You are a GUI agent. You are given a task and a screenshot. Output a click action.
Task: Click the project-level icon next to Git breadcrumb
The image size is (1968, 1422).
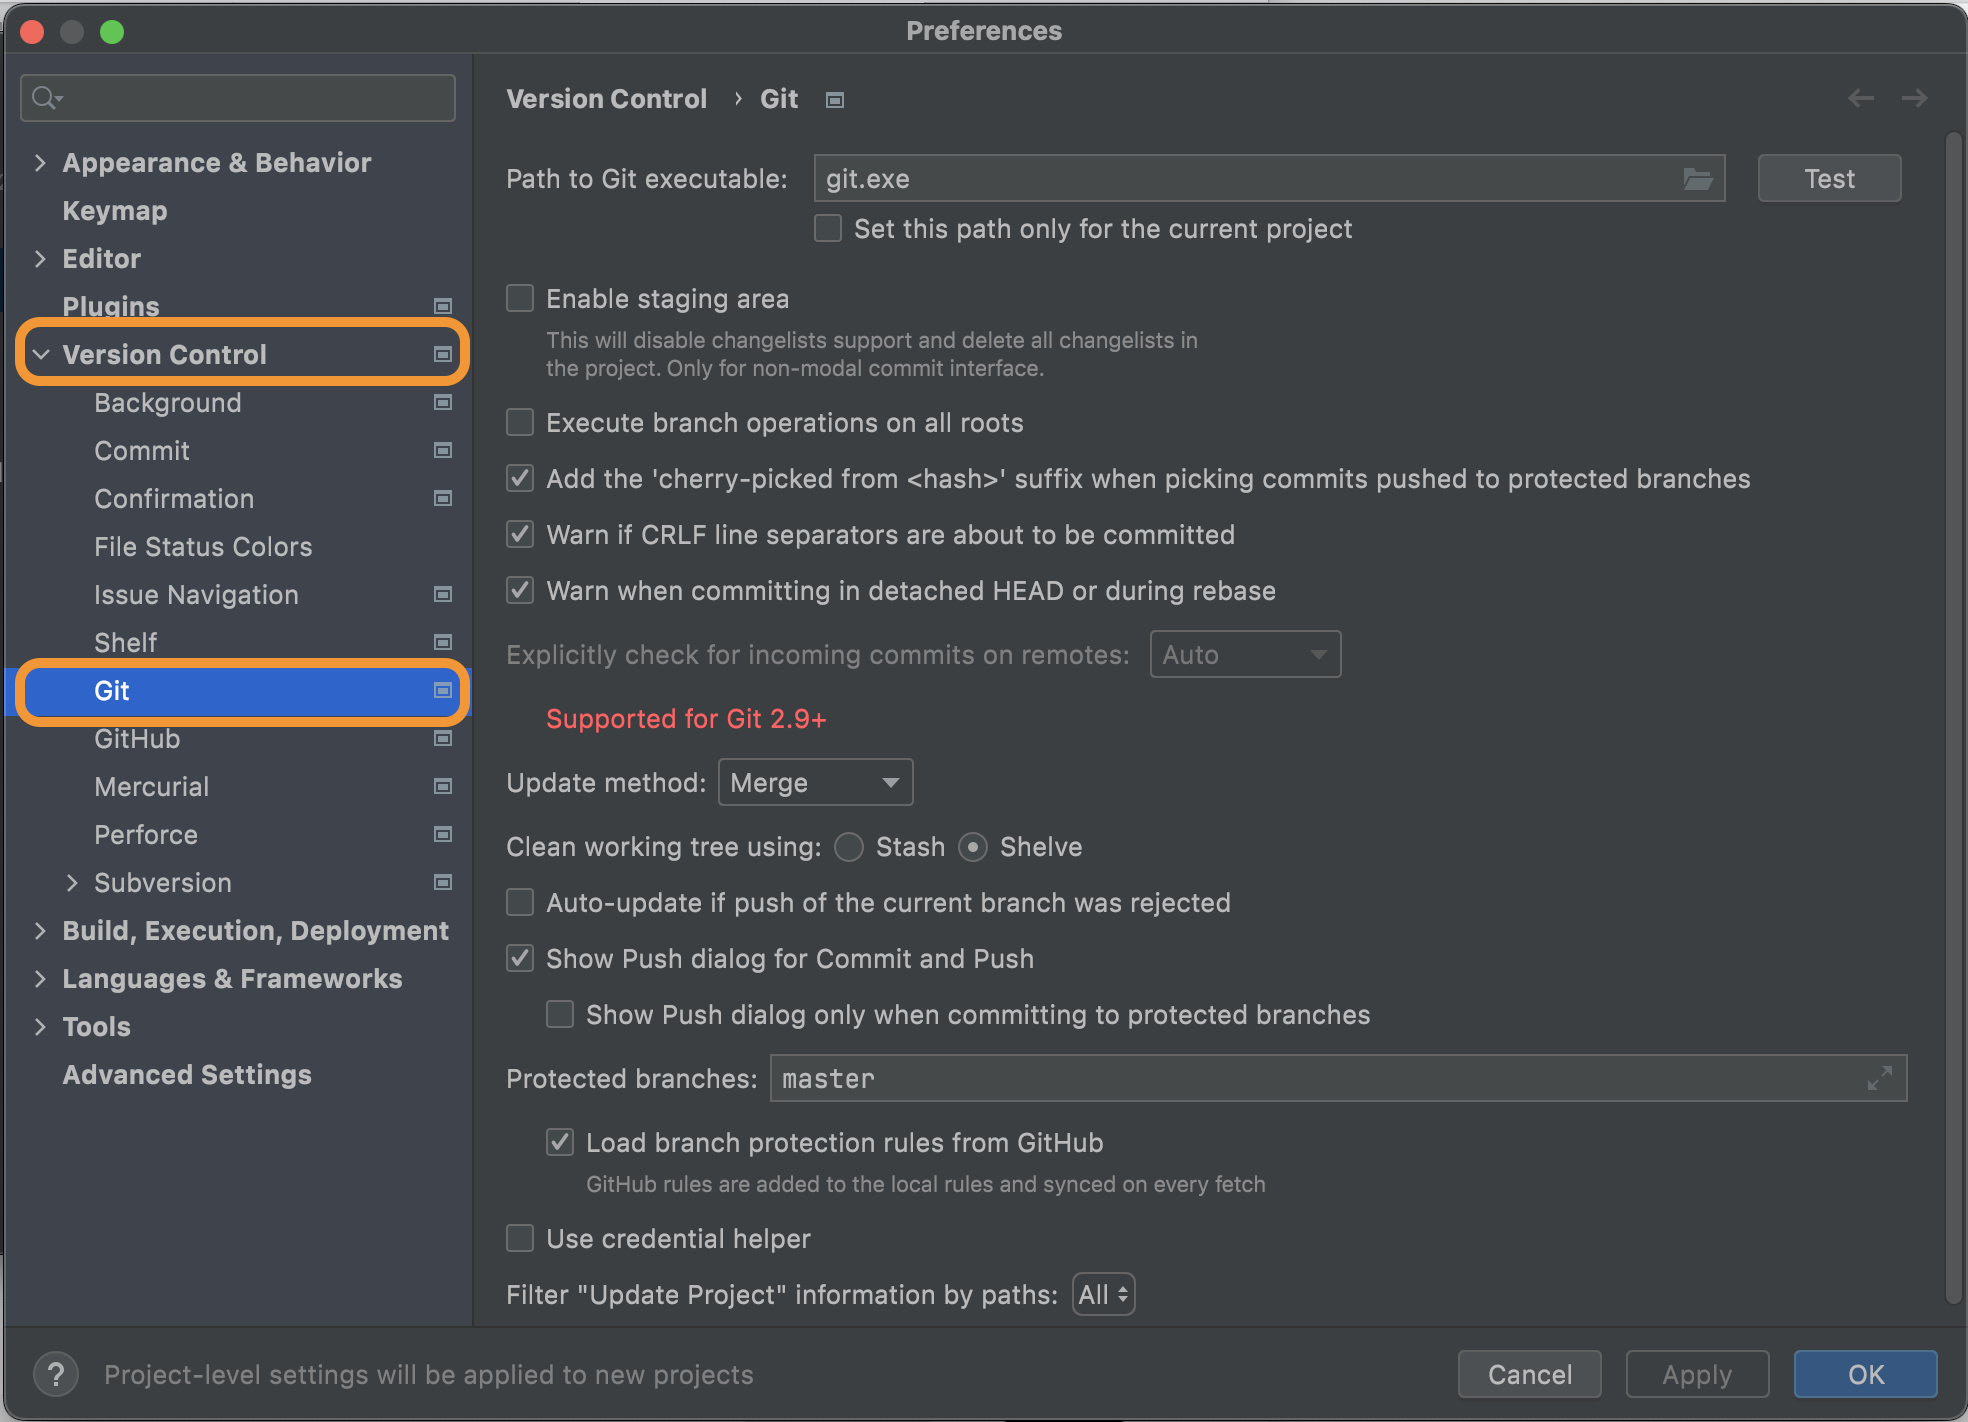(x=835, y=100)
